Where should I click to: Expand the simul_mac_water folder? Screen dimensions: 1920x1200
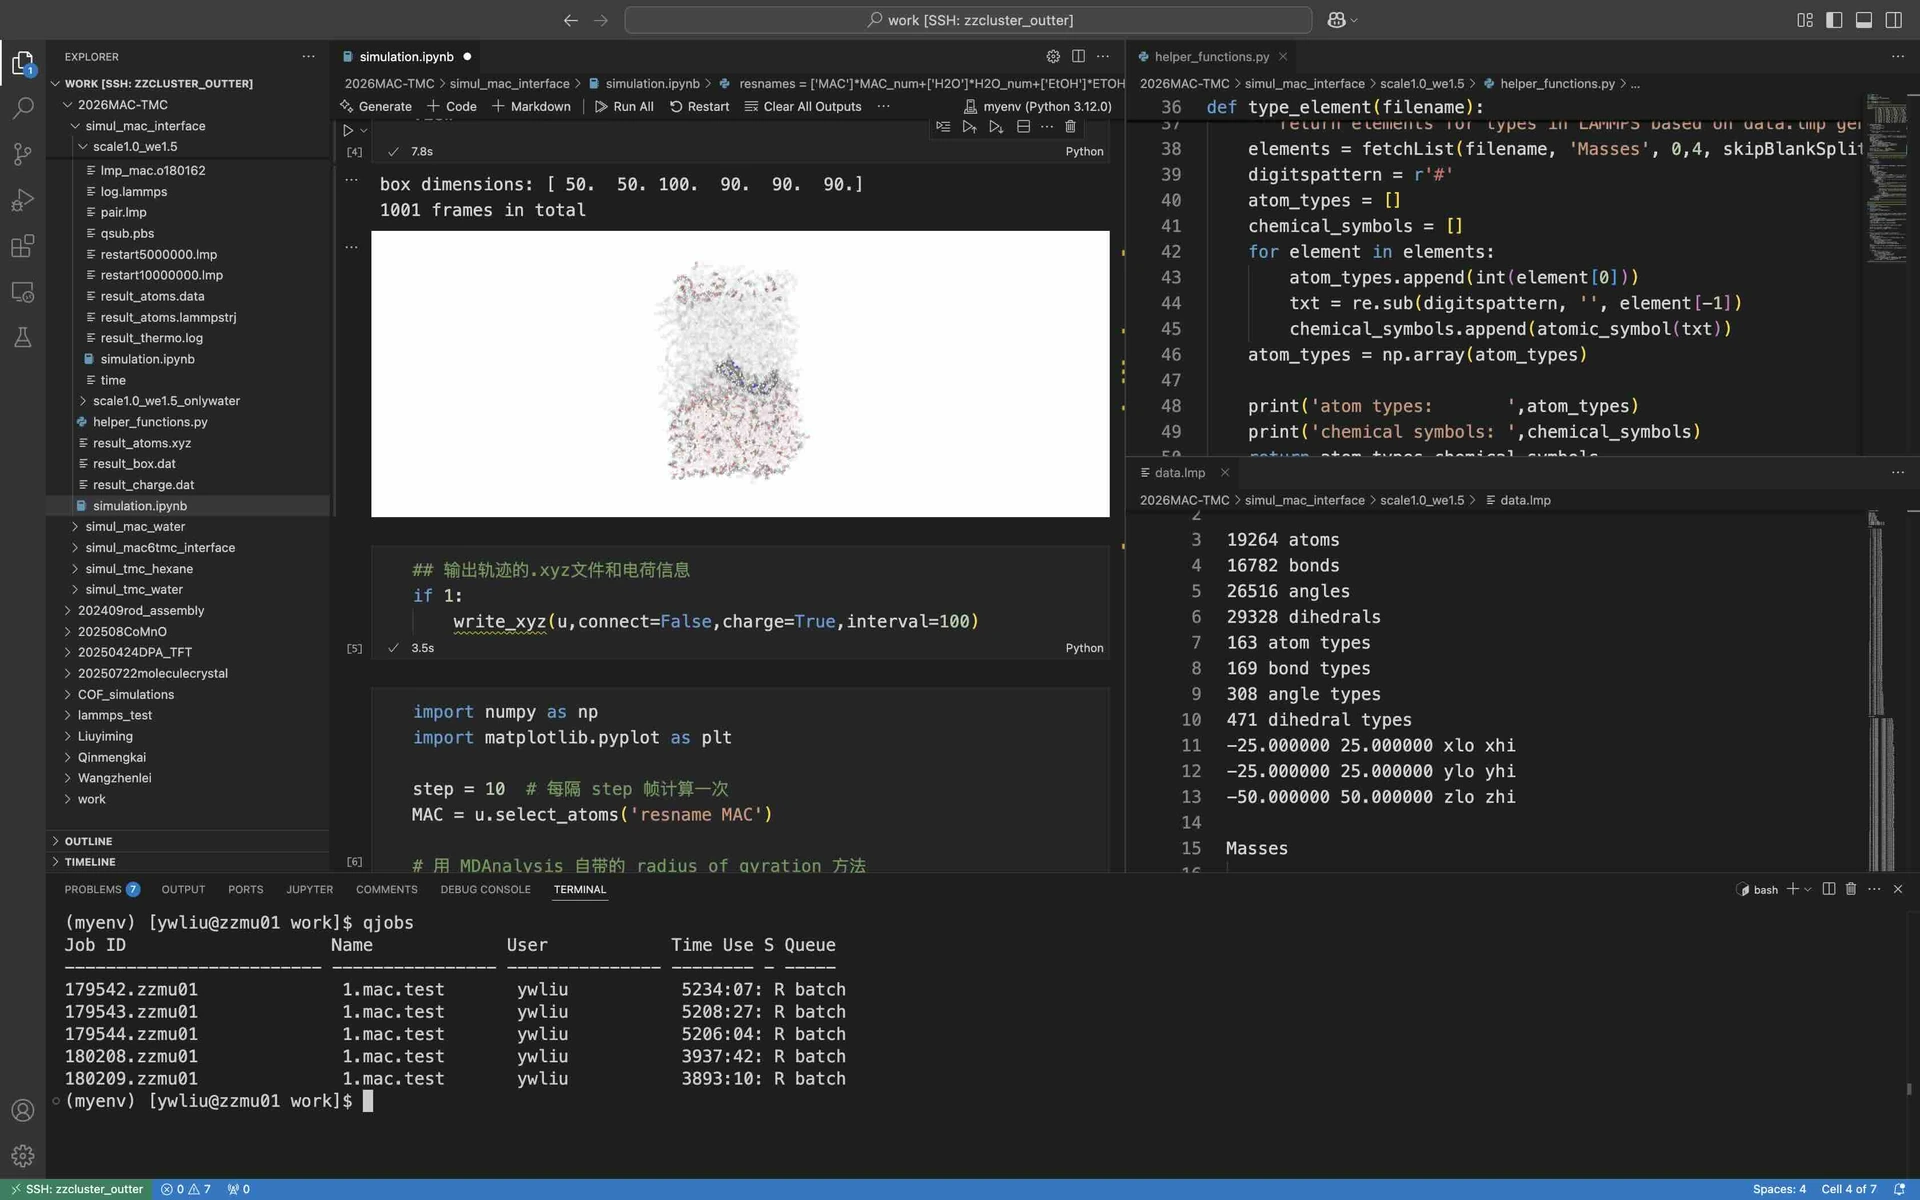75,527
